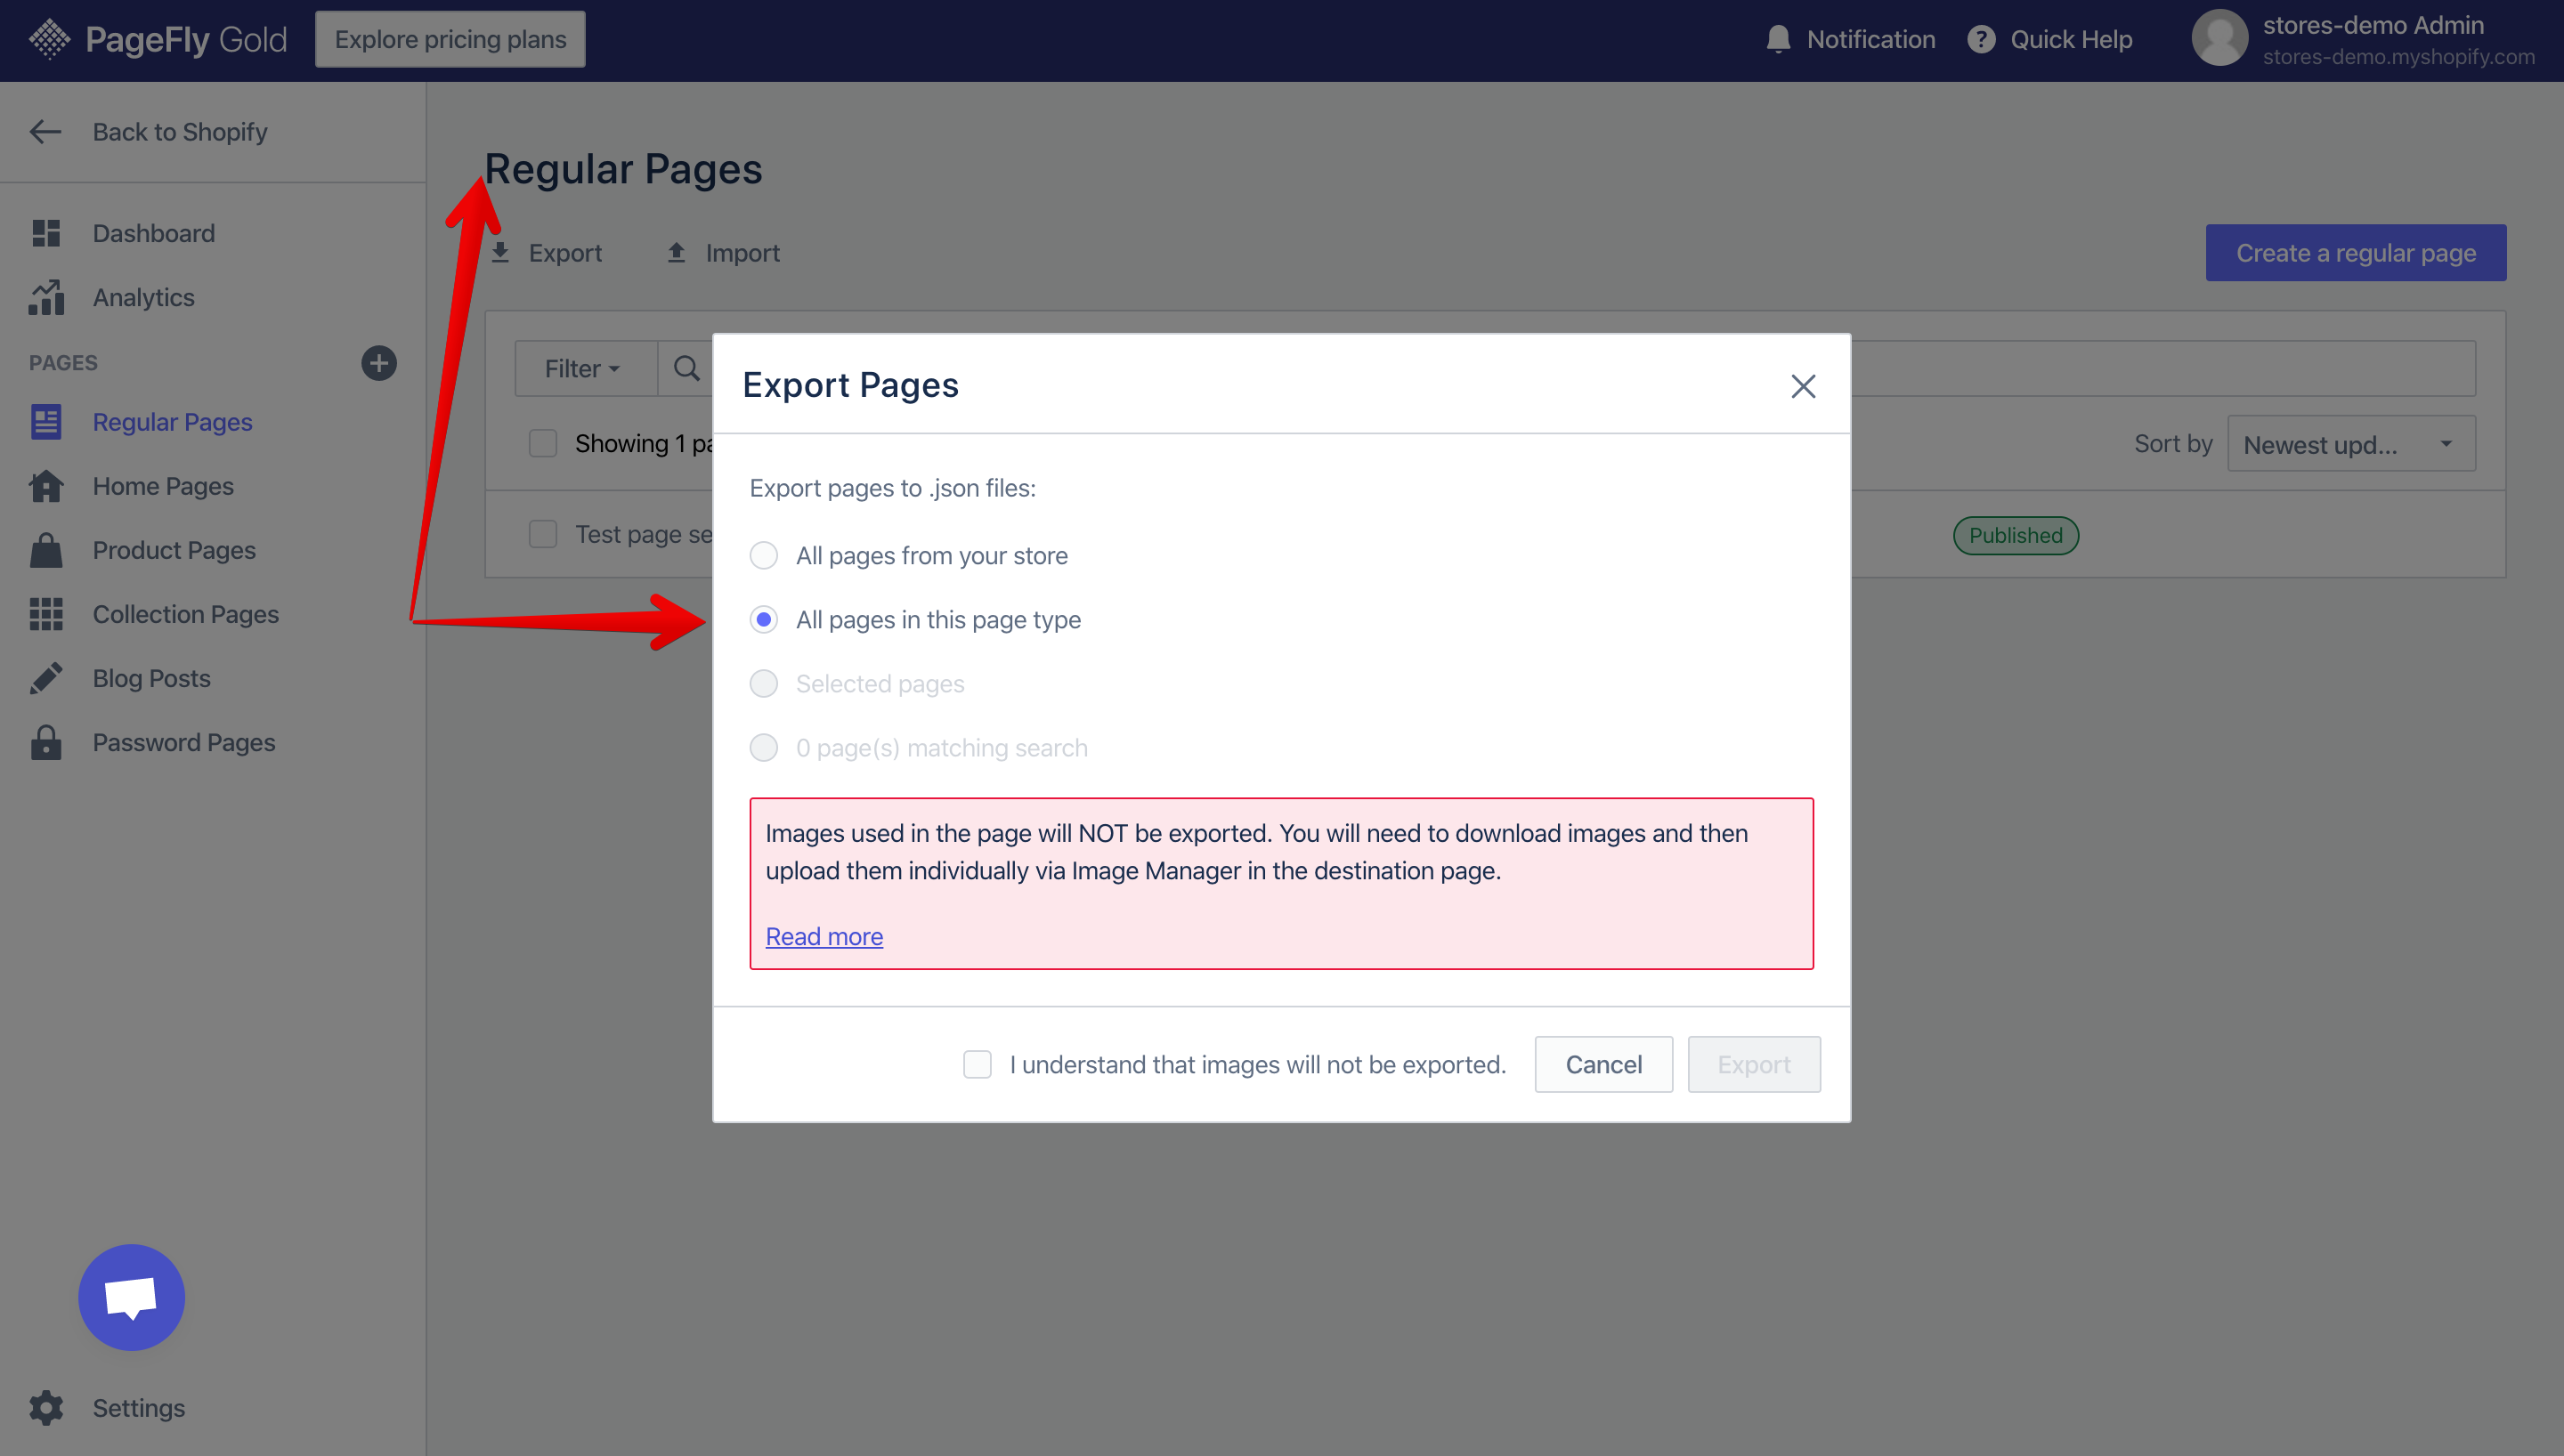Viewport: 2564px width, 1456px height.
Task: Click the Notification label
Action: tap(1871, 39)
